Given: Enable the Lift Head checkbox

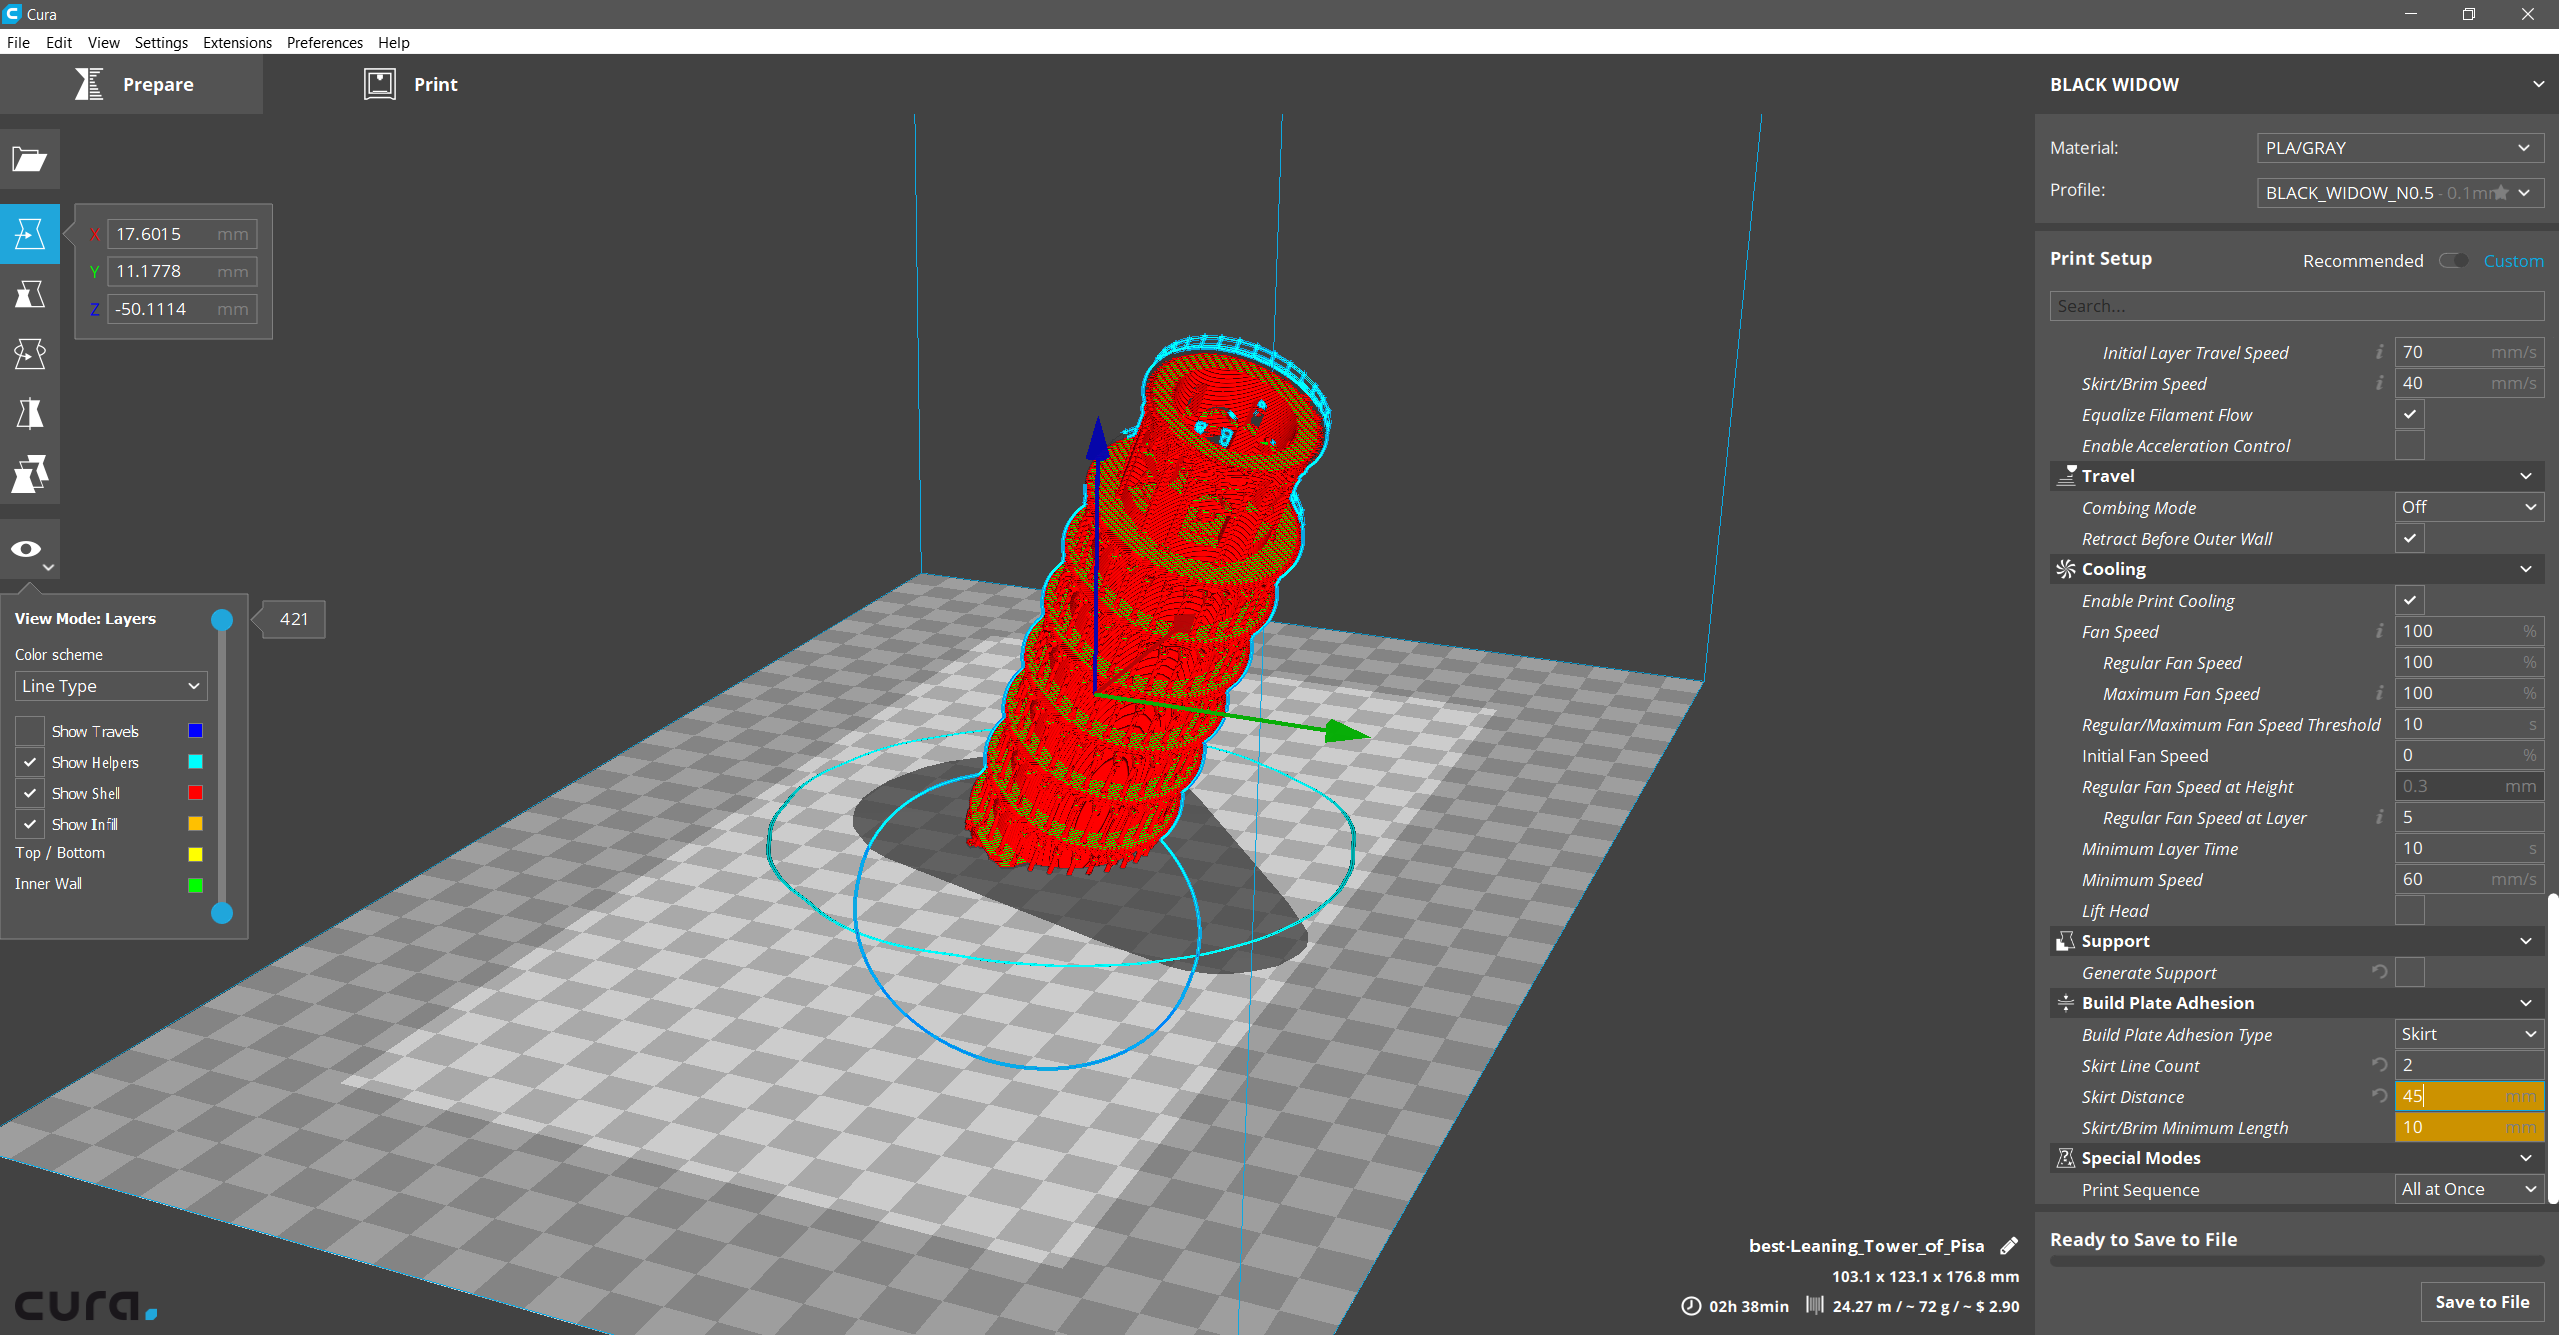Looking at the screenshot, I should (x=2410, y=910).
